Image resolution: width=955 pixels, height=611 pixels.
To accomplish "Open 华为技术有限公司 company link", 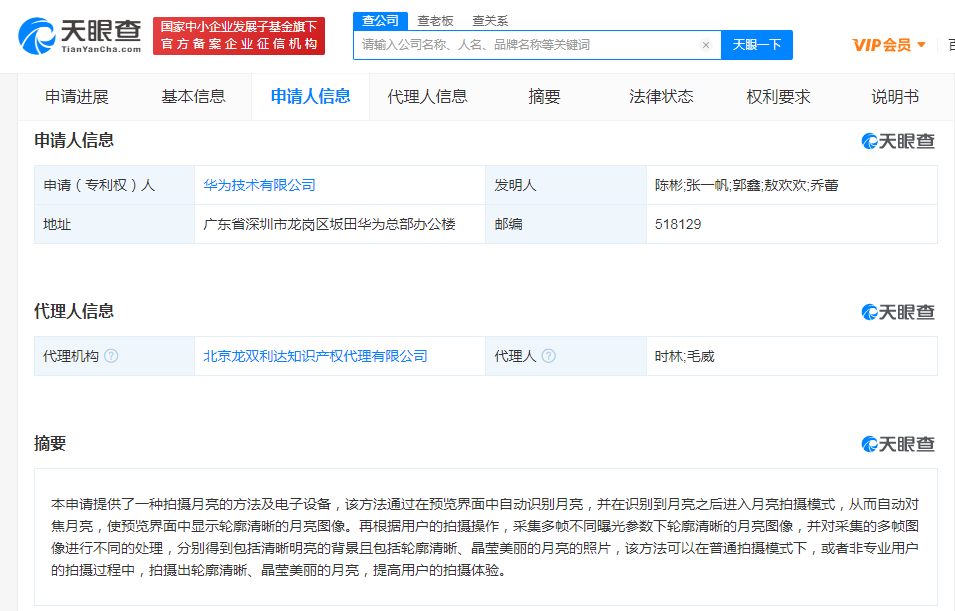I will (259, 185).
